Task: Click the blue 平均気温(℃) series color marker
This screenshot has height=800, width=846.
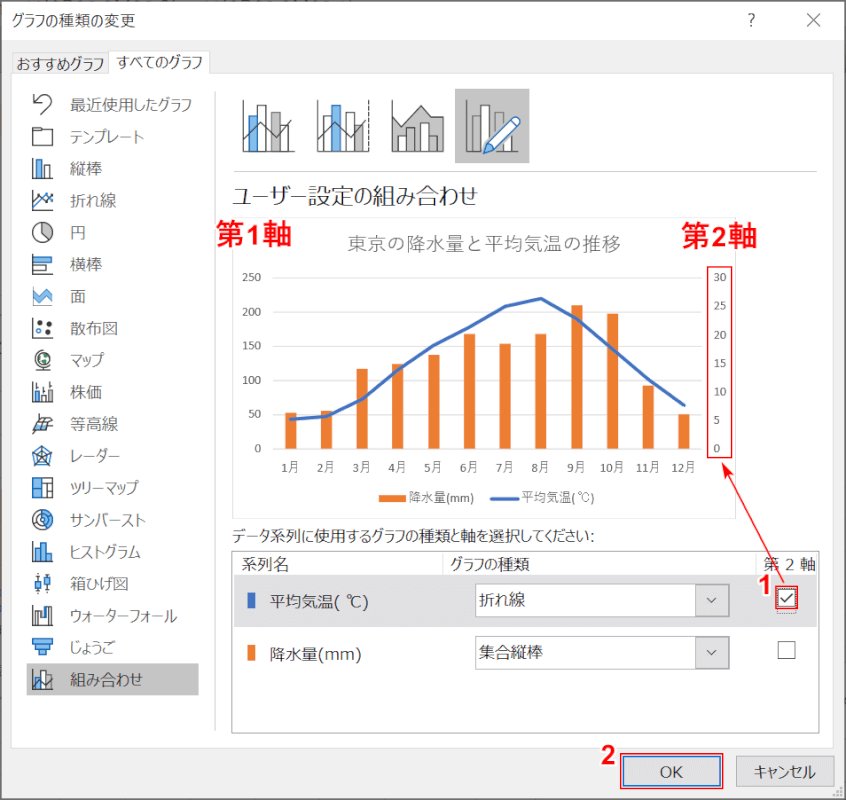Action: click(x=251, y=600)
